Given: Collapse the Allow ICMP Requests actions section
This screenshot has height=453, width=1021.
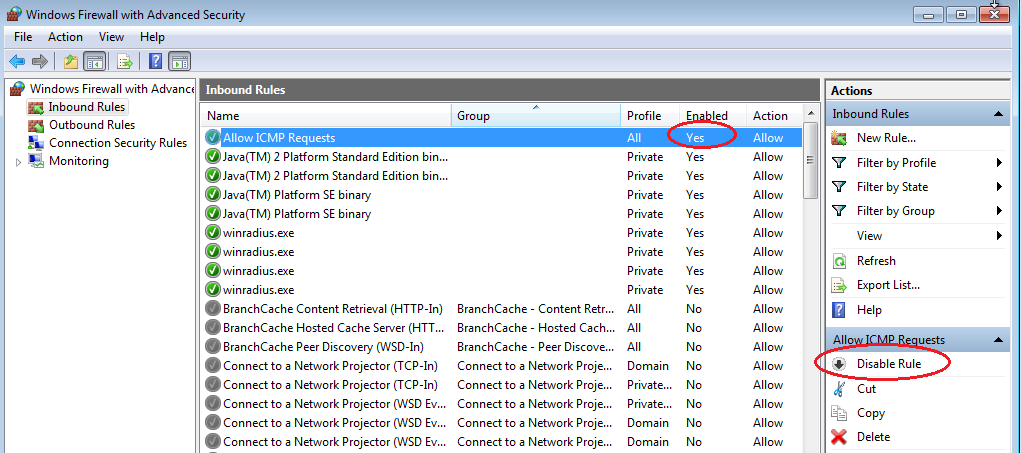Looking at the screenshot, I should tap(998, 340).
